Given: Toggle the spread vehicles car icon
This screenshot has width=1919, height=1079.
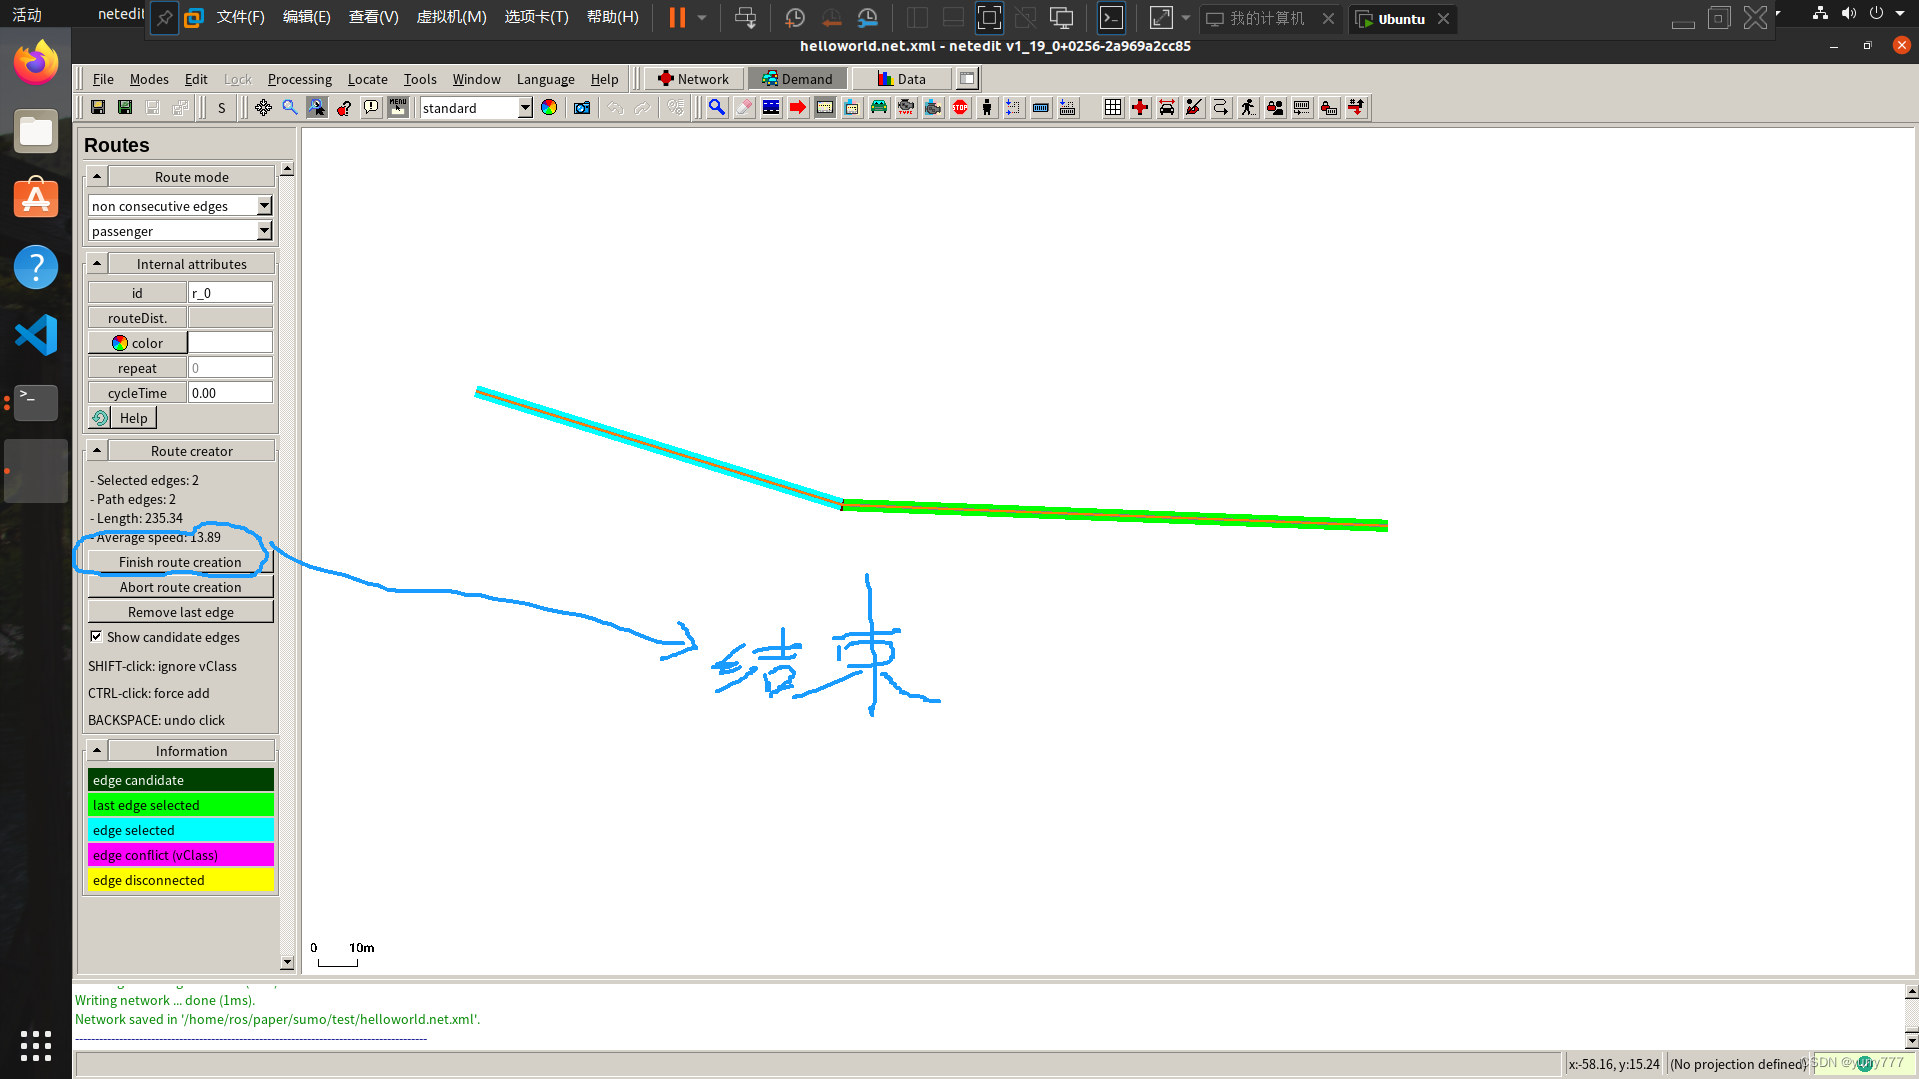Looking at the screenshot, I should coord(1167,108).
